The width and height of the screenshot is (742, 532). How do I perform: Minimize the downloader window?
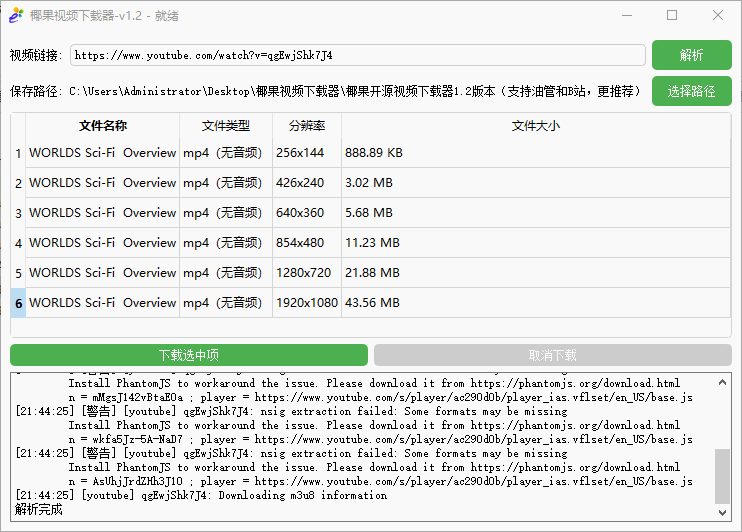[627, 15]
